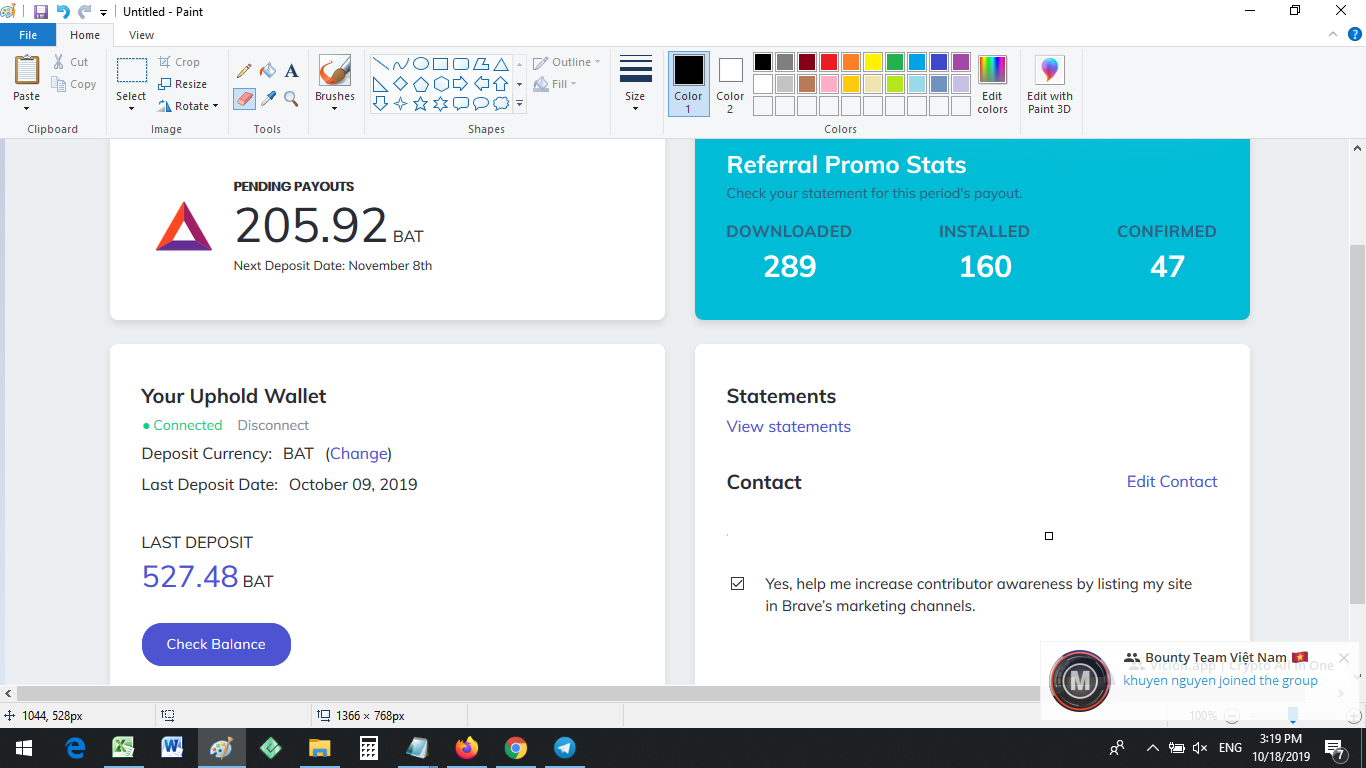Select the Right arrow shape
The width and height of the screenshot is (1366, 768).
tap(461, 84)
